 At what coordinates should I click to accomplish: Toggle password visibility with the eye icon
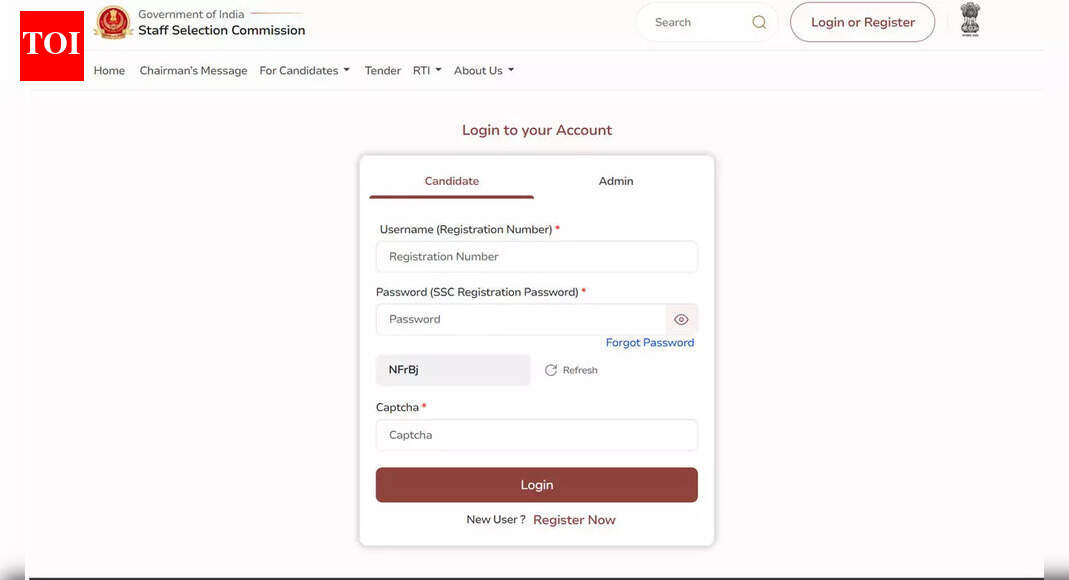click(681, 320)
